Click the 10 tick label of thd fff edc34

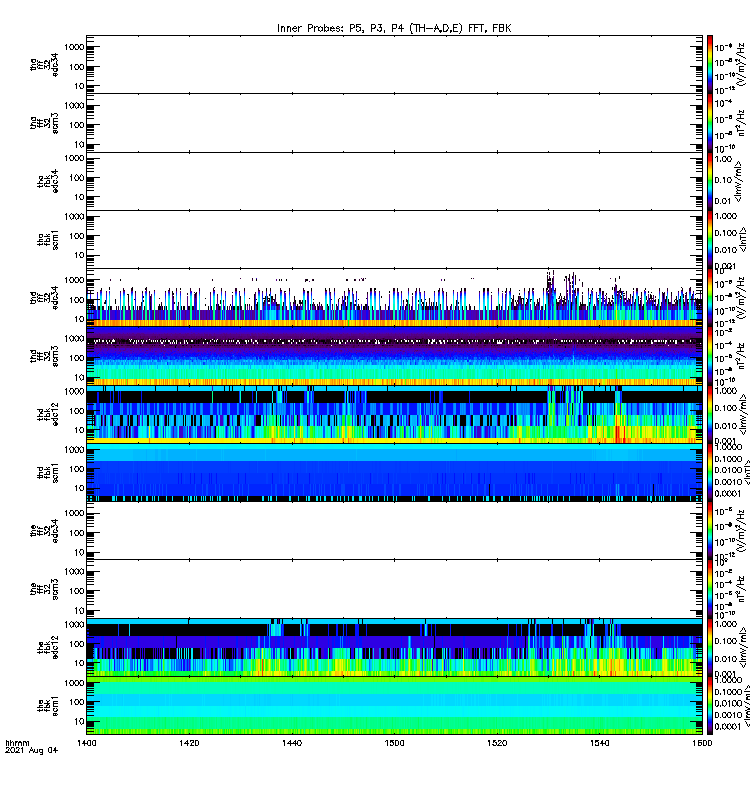tap(79, 319)
